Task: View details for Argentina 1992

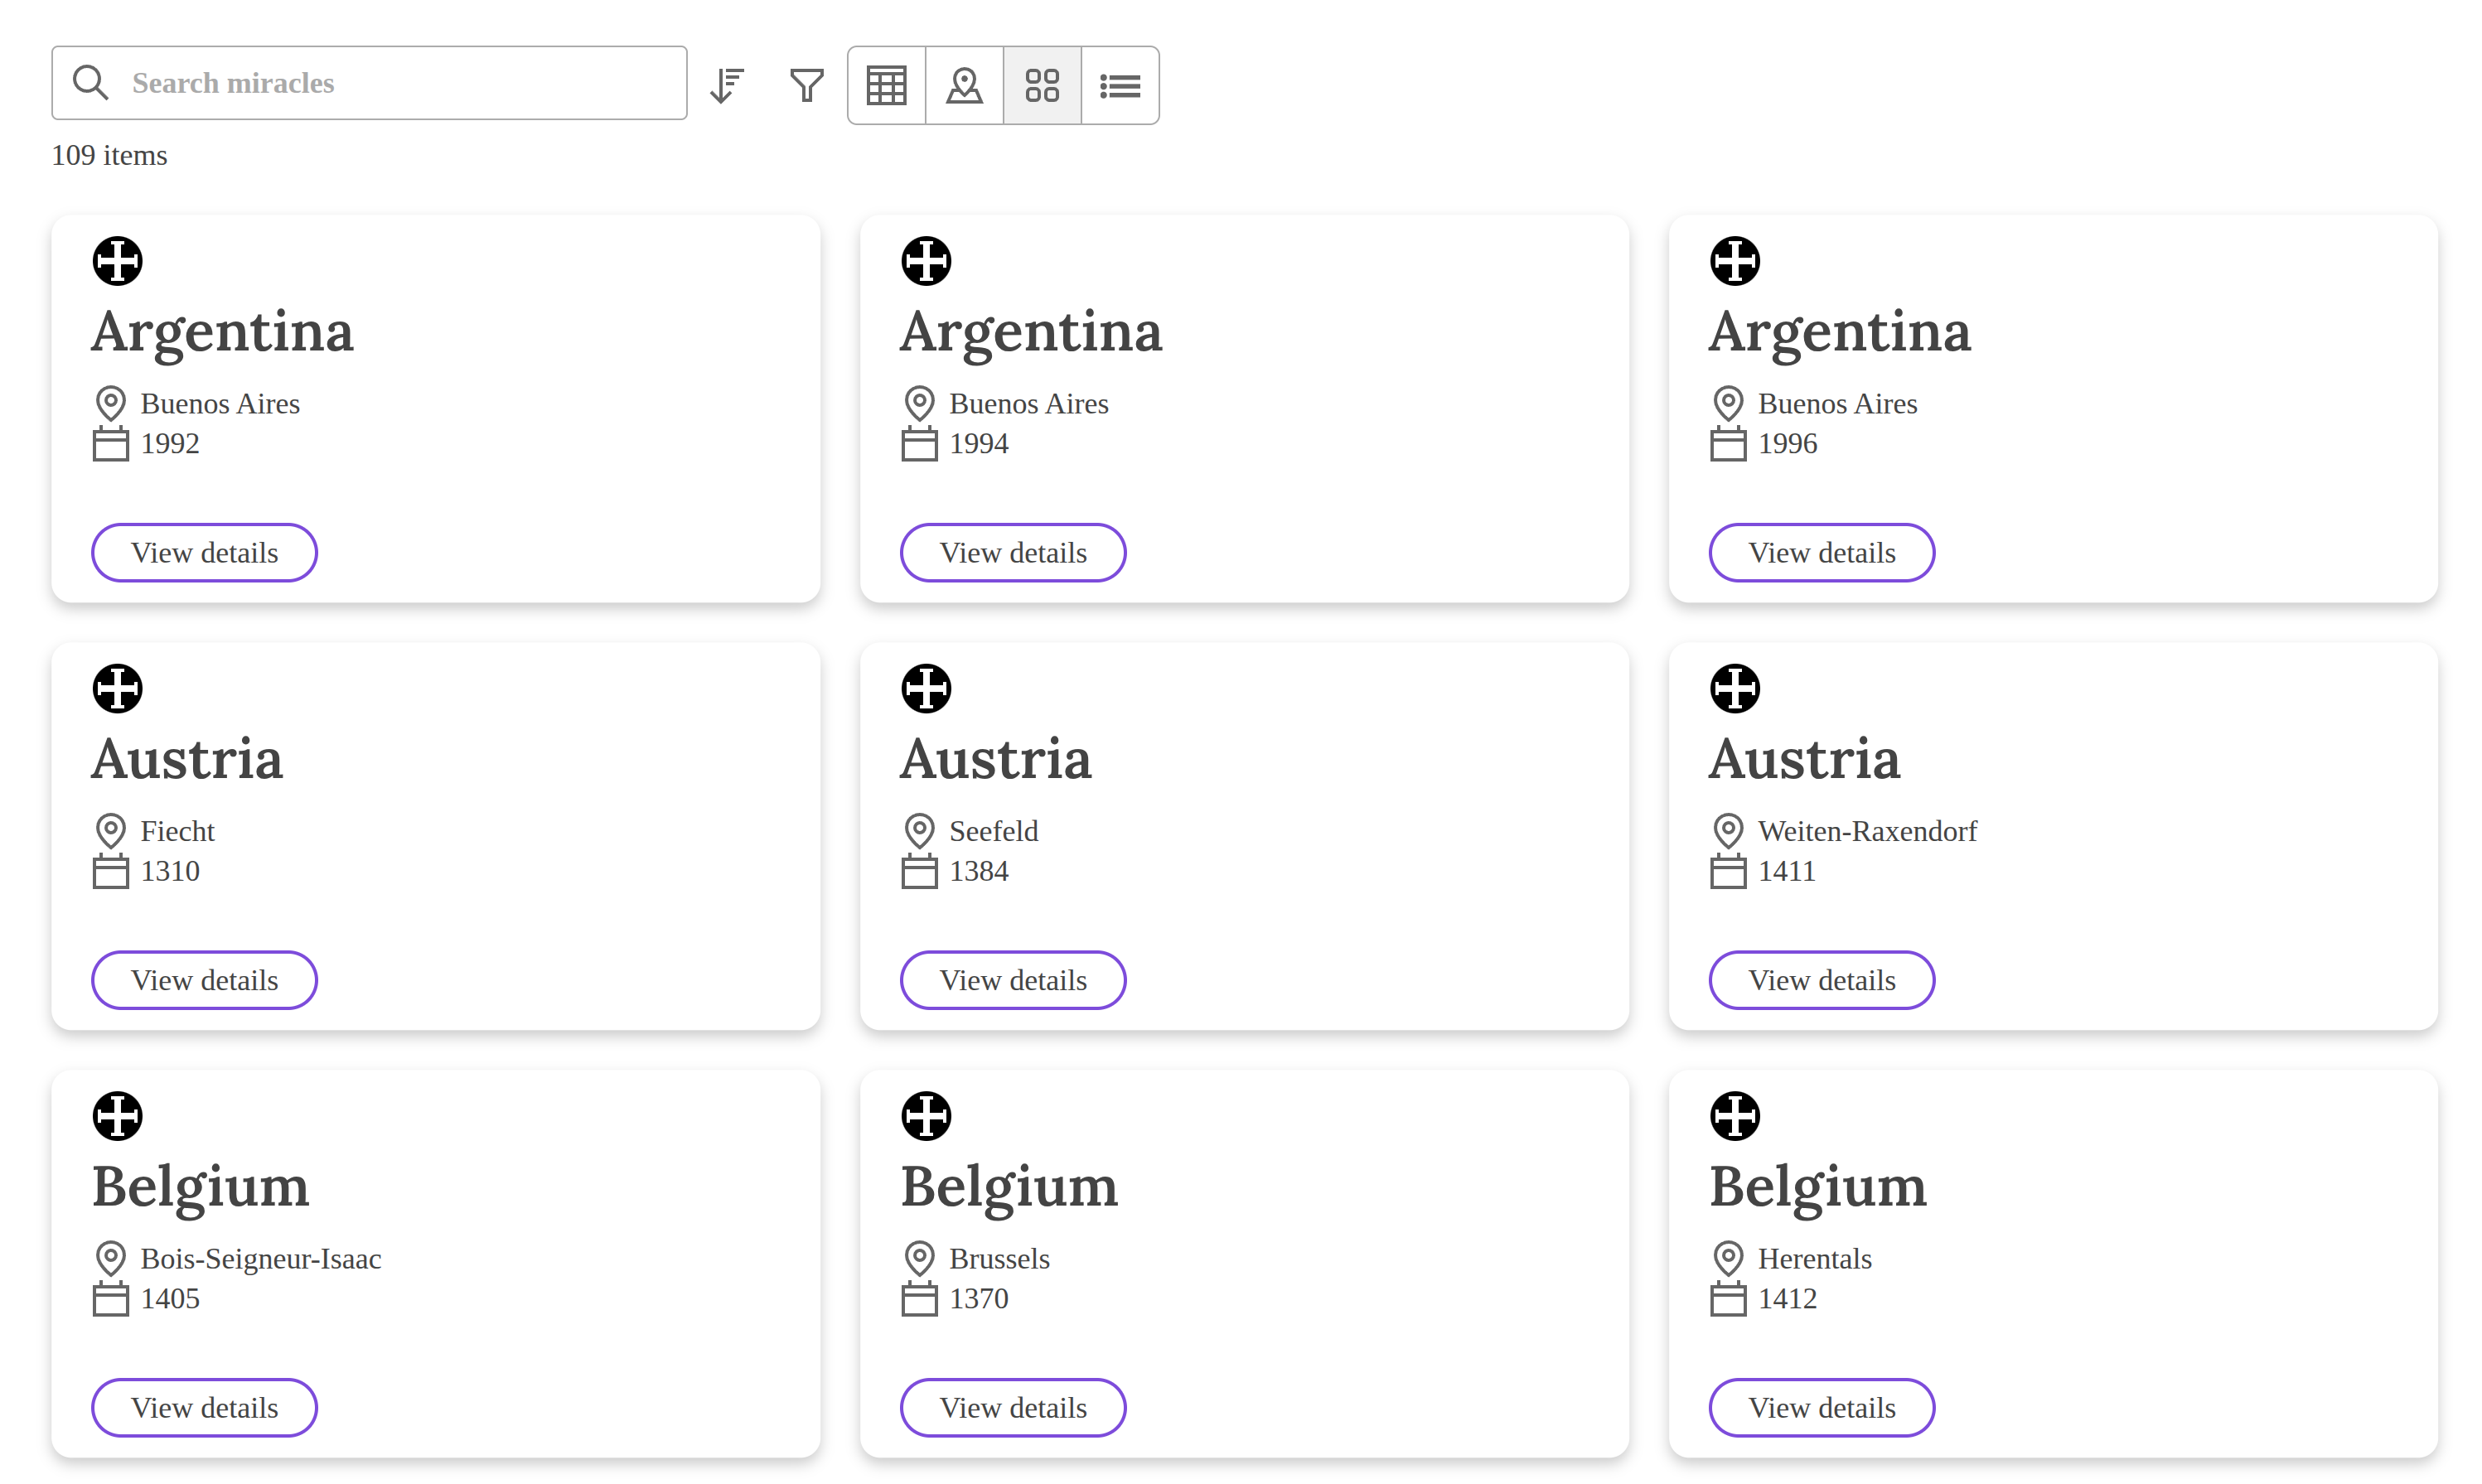Action: click(205, 552)
